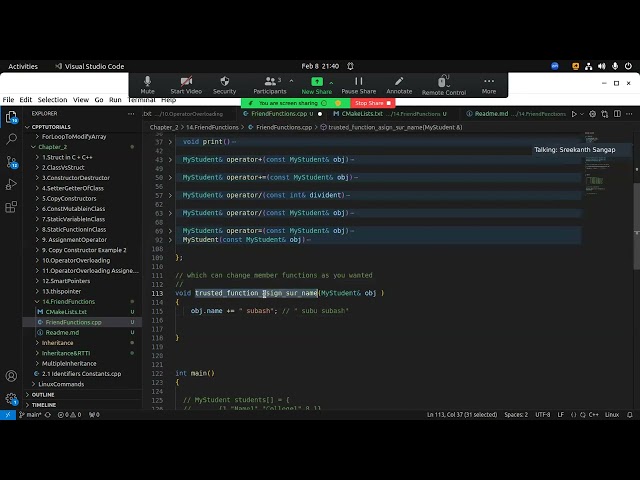Open Security options in Zoom toolbar
The image size is (640, 480).
(224, 85)
